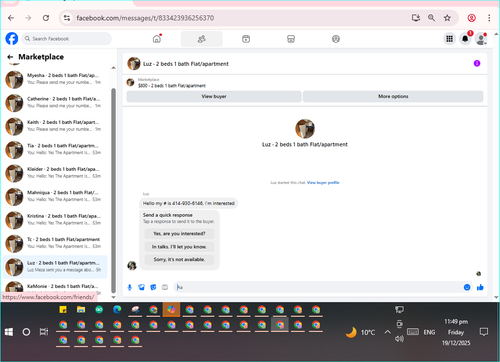
Task: Open the purple conversation info icon
Action: (x=477, y=63)
